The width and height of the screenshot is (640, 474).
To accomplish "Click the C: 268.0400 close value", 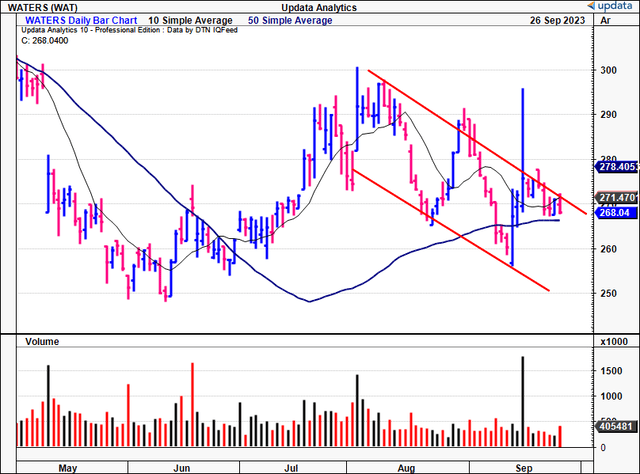I will point(45,40).
